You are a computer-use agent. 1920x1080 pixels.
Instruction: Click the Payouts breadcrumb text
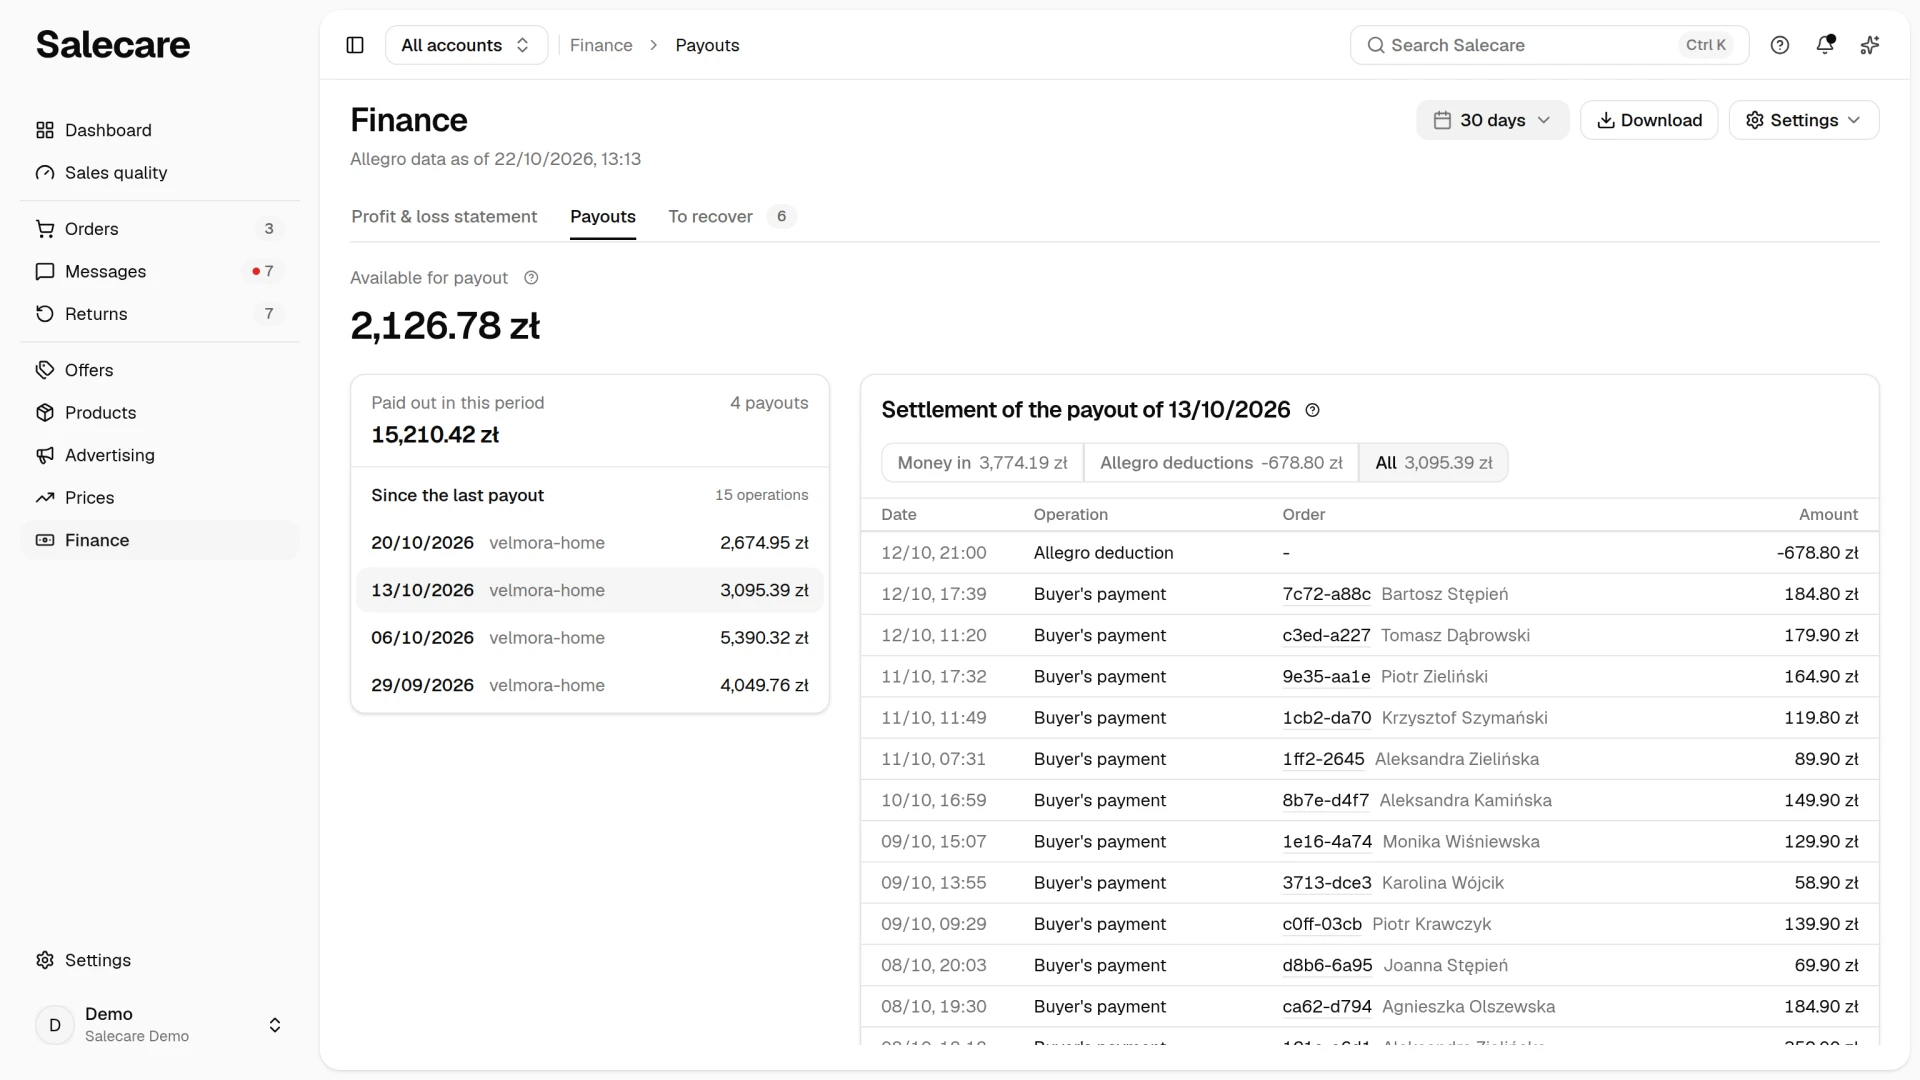707,45
